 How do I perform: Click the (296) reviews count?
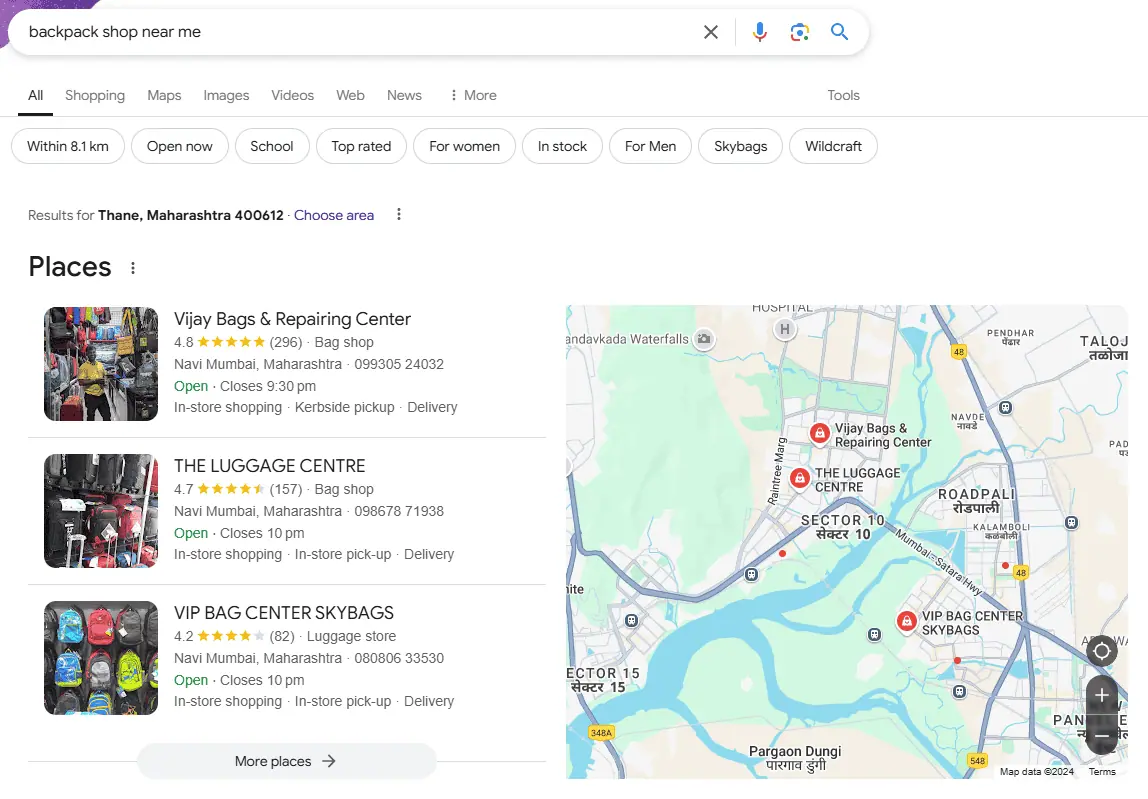pyautogui.click(x=286, y=342)
